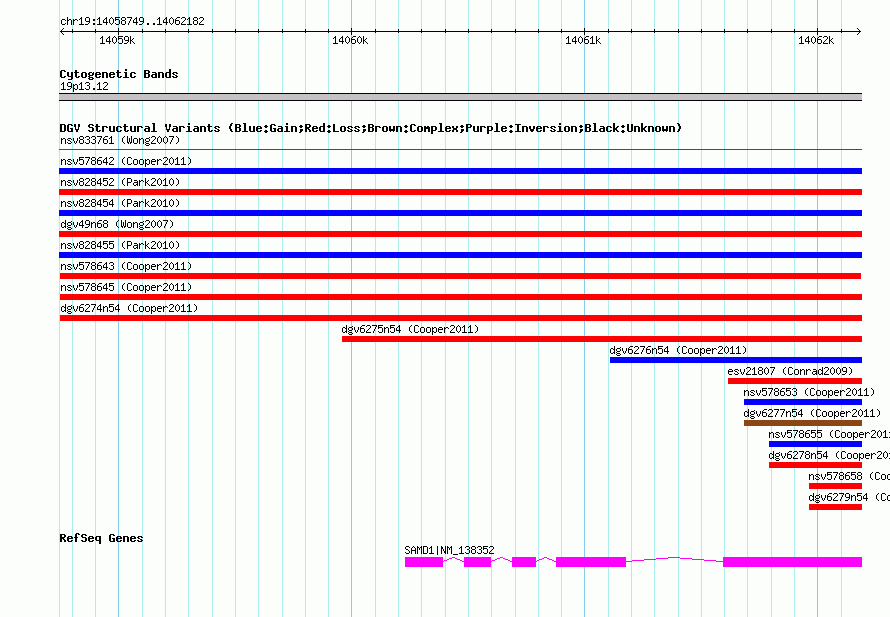Click the 14062k ruler tick label
This screenshot has height=617, width=890.
[816, 40]
